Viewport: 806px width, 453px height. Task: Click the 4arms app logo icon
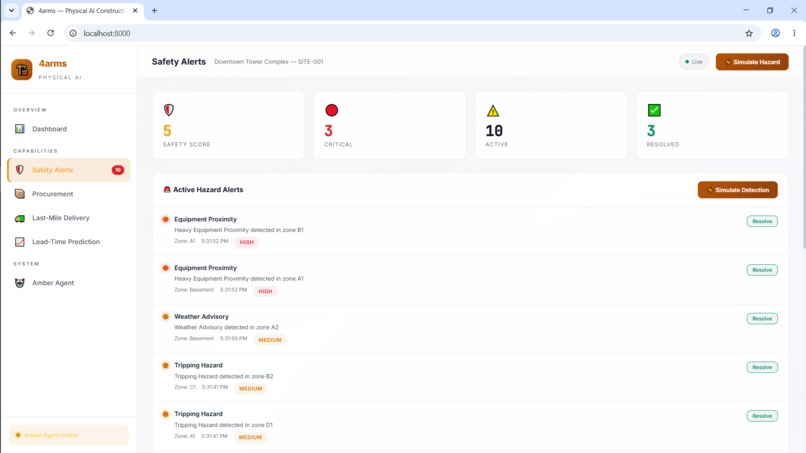tap(22, 69)
